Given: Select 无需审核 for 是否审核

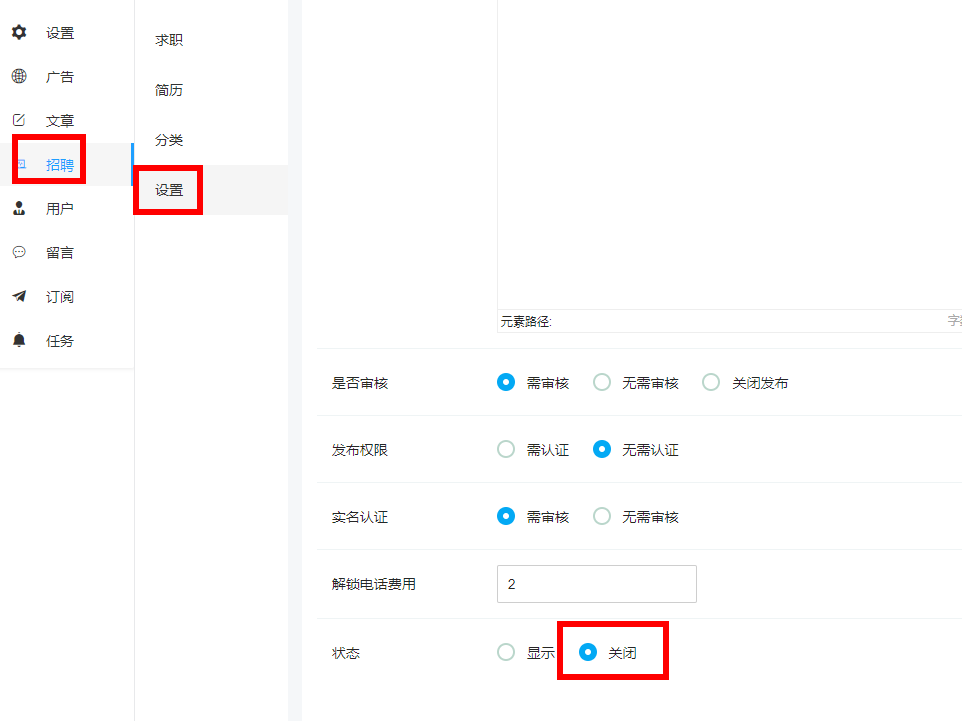Looking at the screenshot, I should pyautogui.click(x=602, y=382).
